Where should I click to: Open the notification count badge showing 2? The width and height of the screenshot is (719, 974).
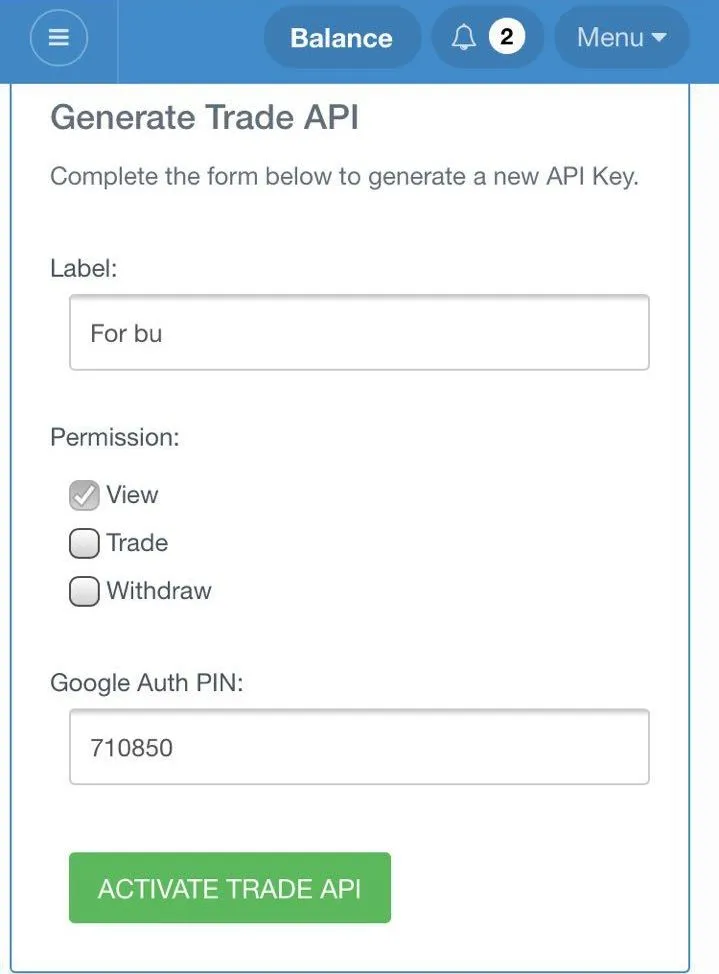click(x=506, y=37)
